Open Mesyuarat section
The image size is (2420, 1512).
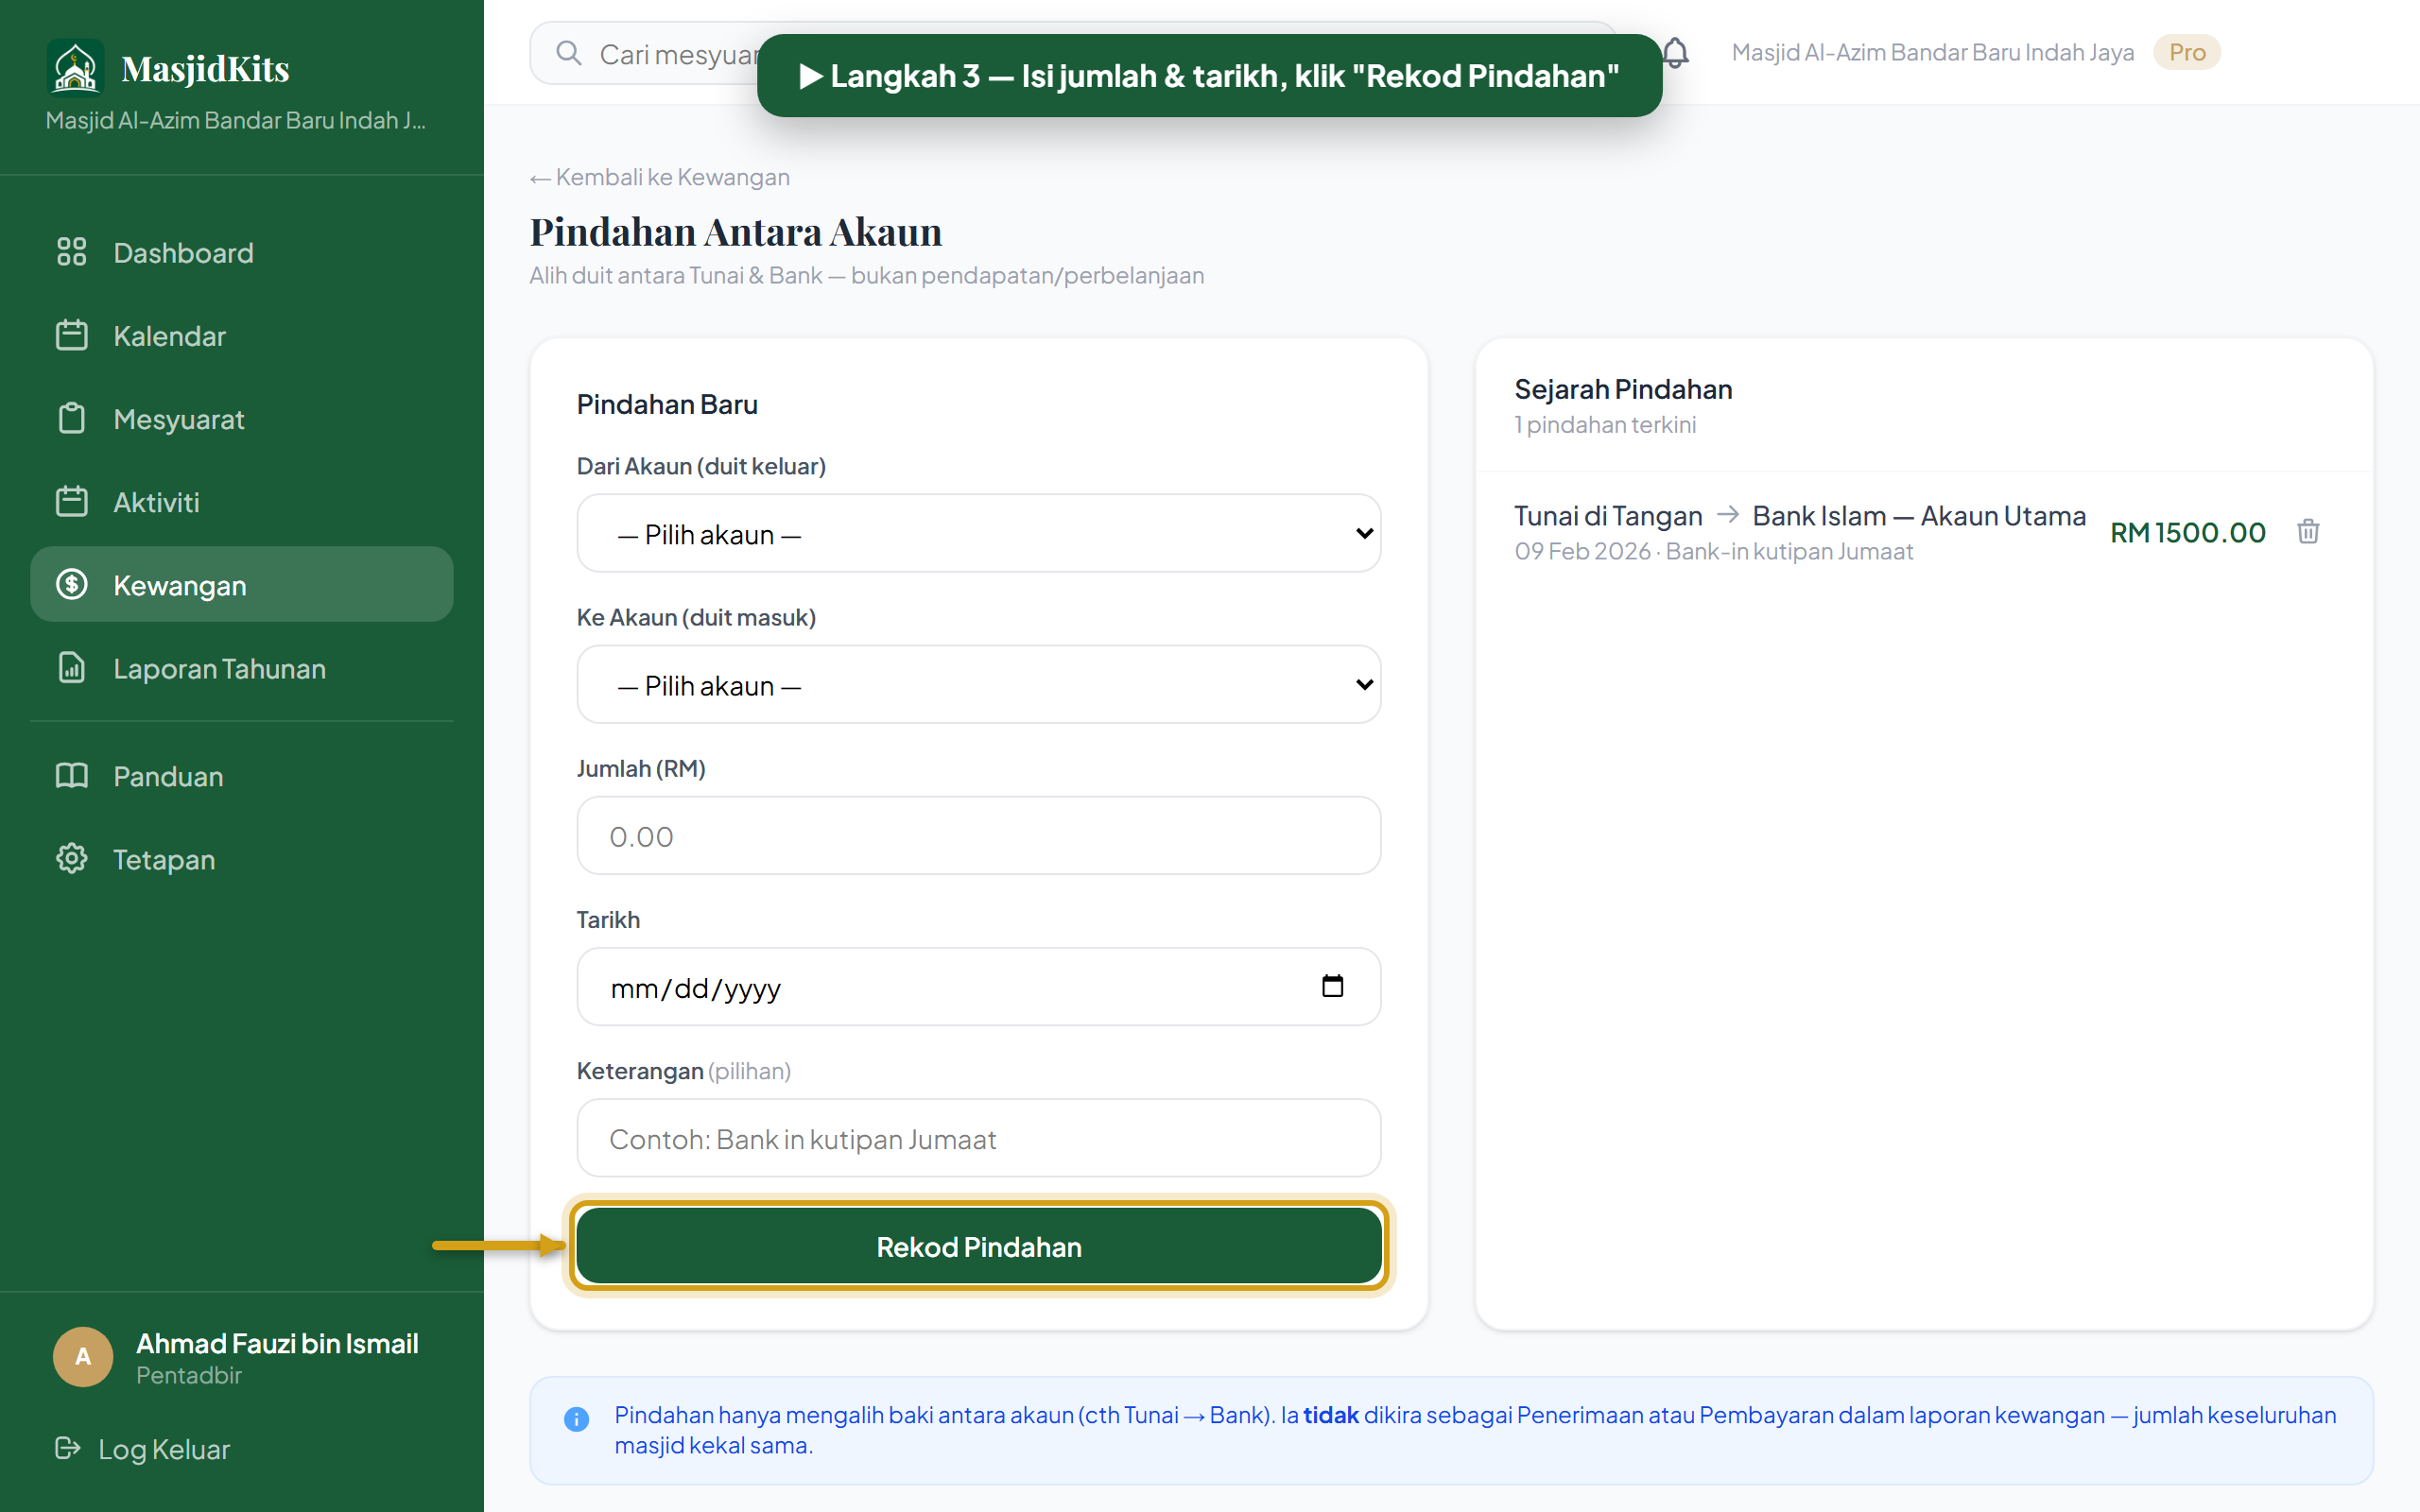pos(242,419)
